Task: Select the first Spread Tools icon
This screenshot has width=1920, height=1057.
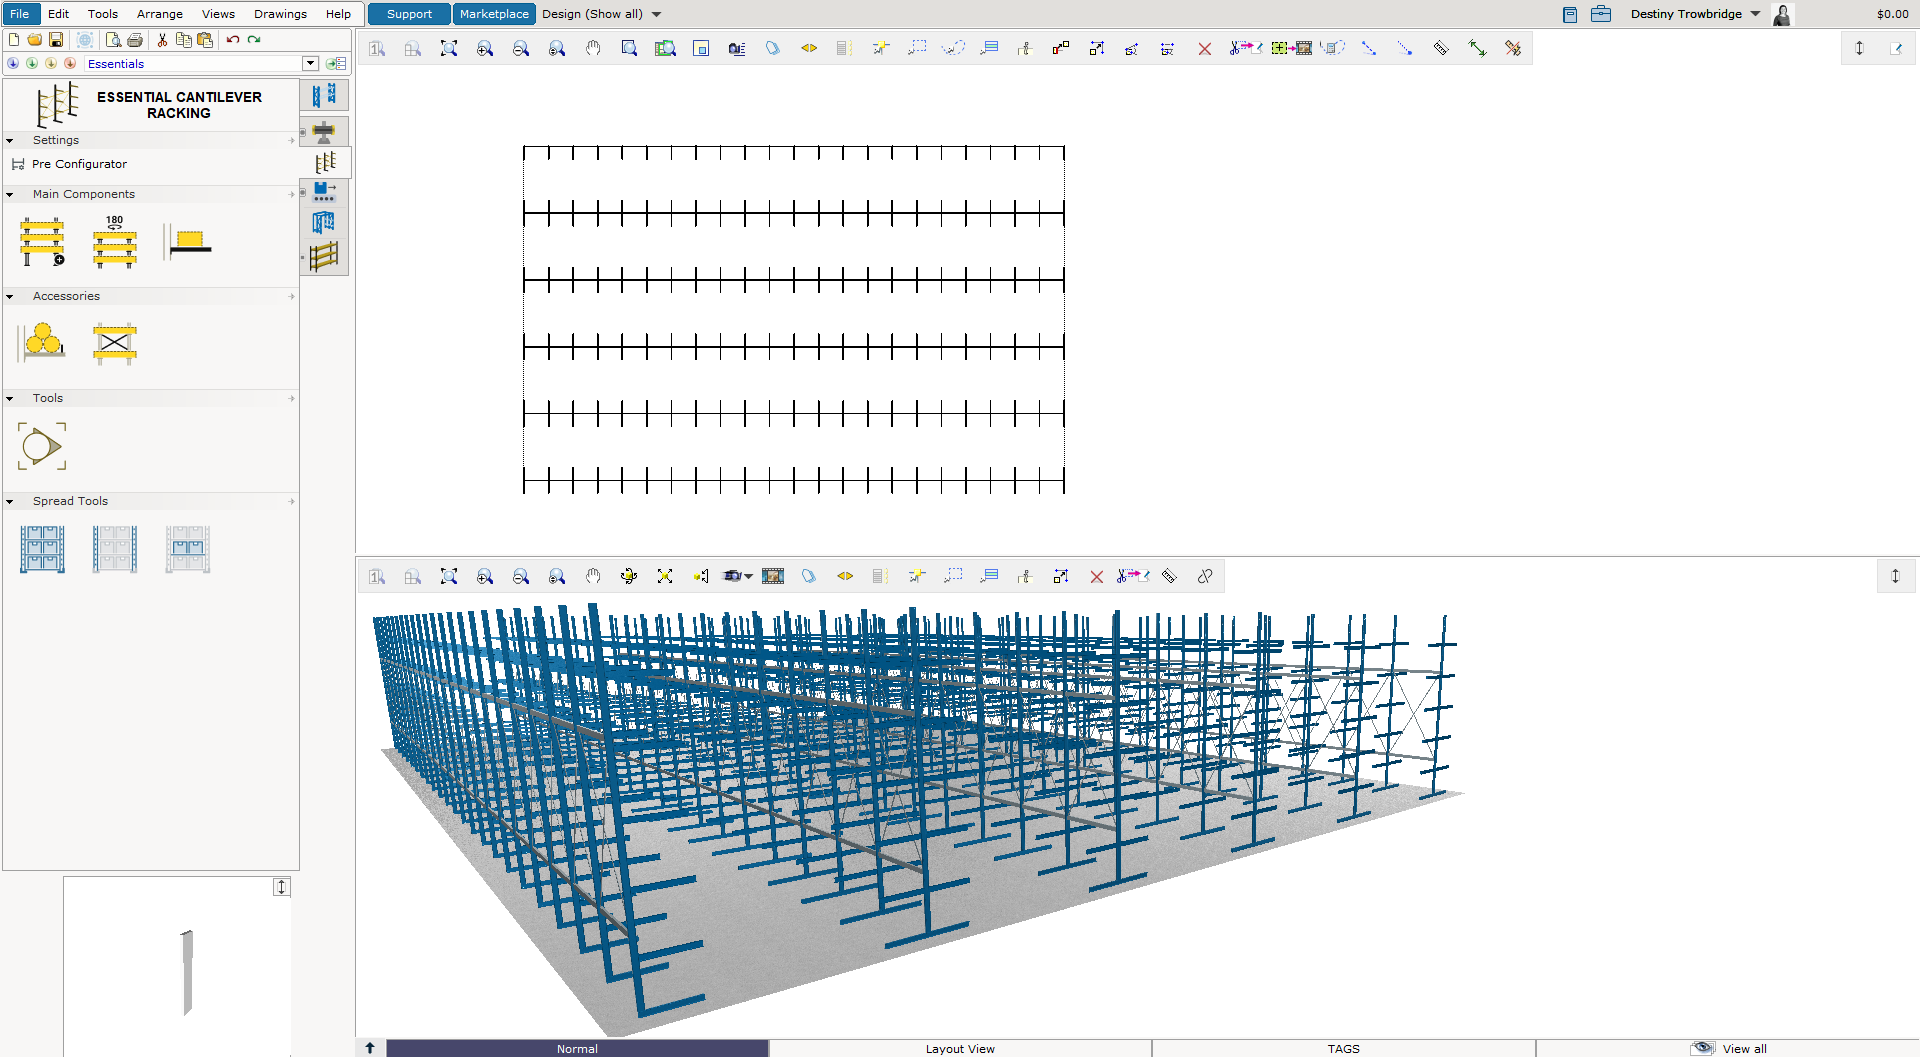Action: (x=41, y=548)
